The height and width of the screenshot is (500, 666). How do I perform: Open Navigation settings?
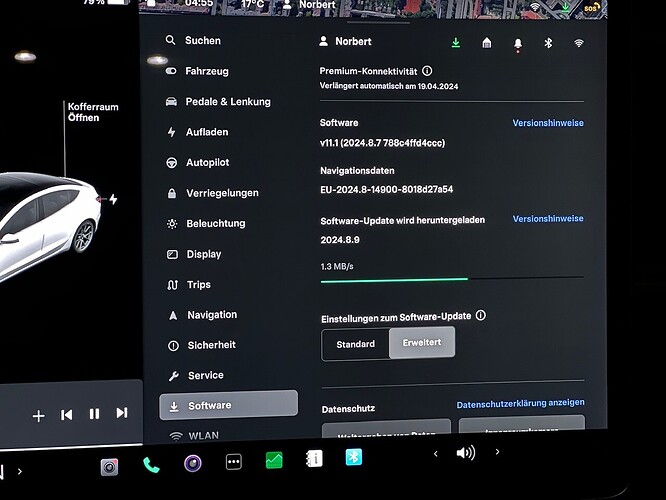[202, 315]
